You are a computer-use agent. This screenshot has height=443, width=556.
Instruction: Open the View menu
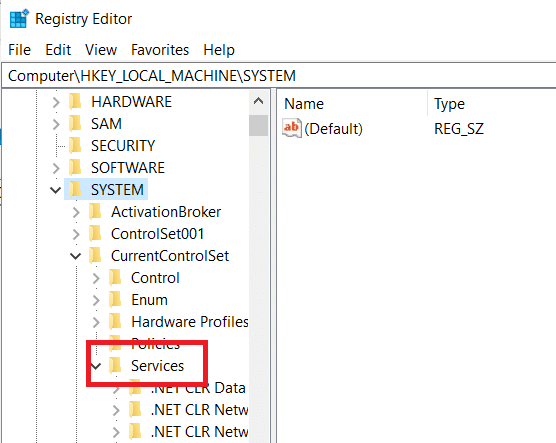point(101,50)
